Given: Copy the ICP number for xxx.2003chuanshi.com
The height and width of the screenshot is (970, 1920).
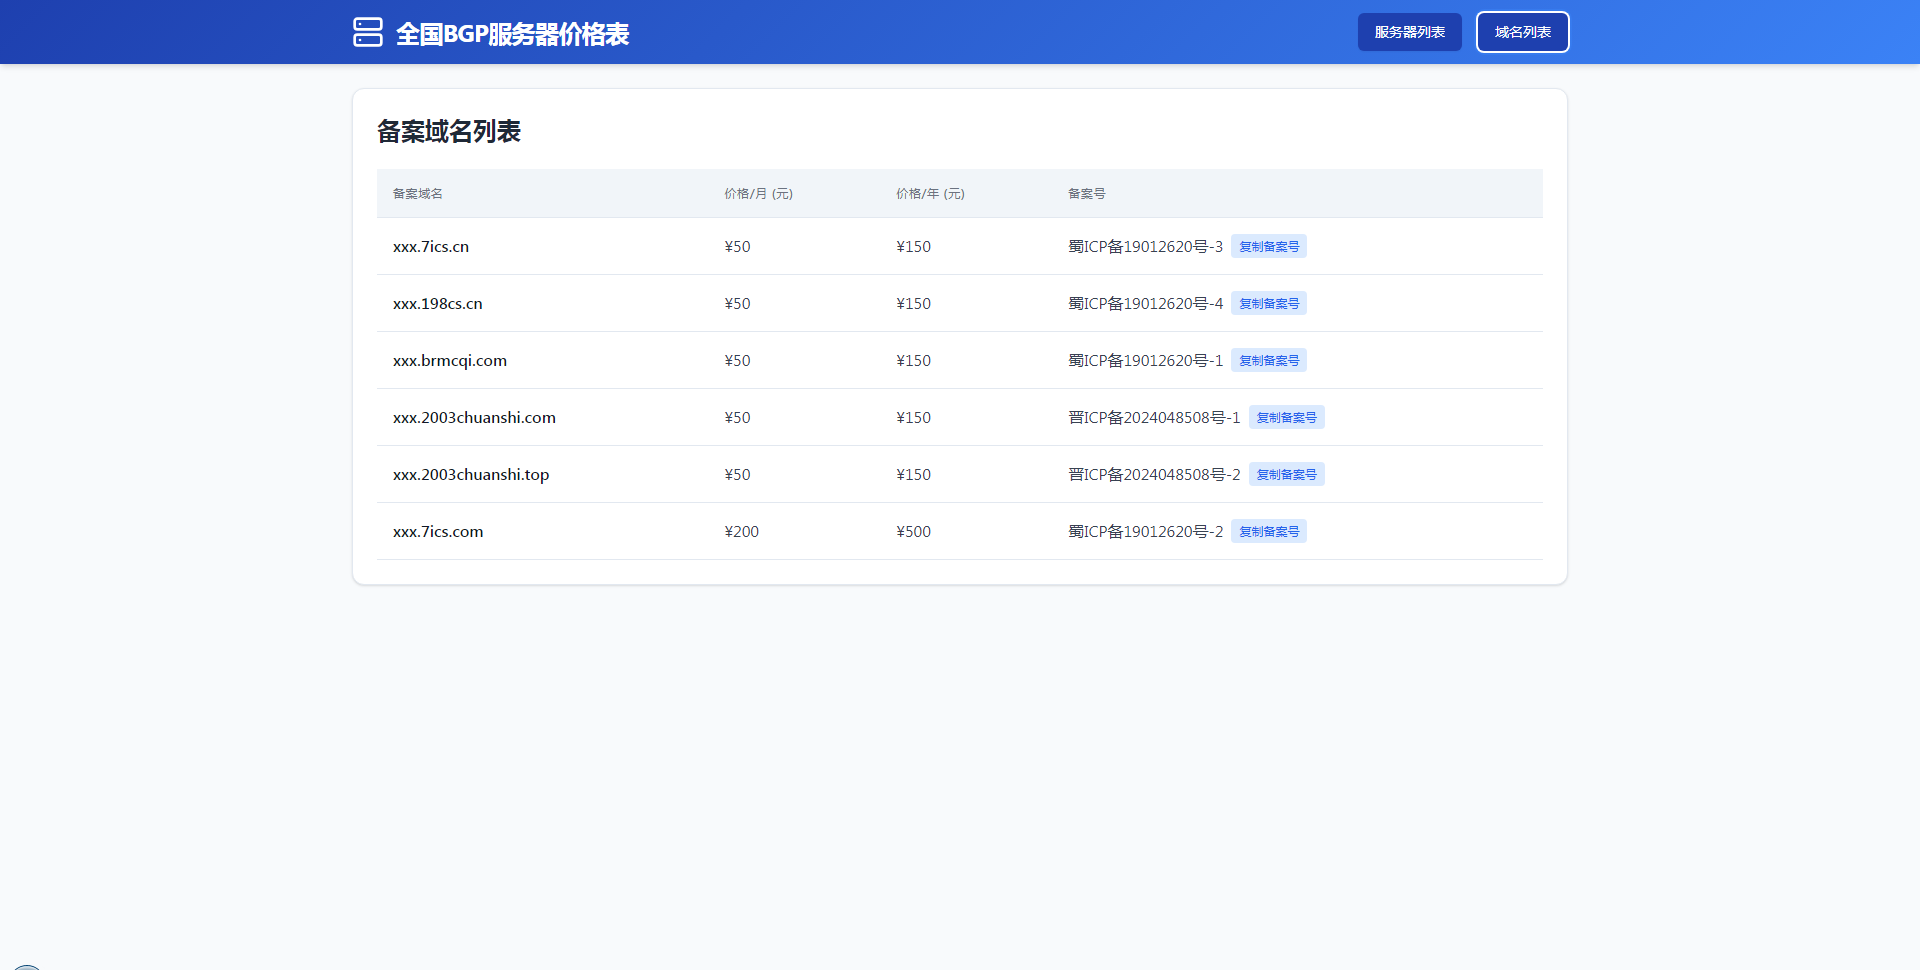Looking at the screenshot, I should [1286, 418].
